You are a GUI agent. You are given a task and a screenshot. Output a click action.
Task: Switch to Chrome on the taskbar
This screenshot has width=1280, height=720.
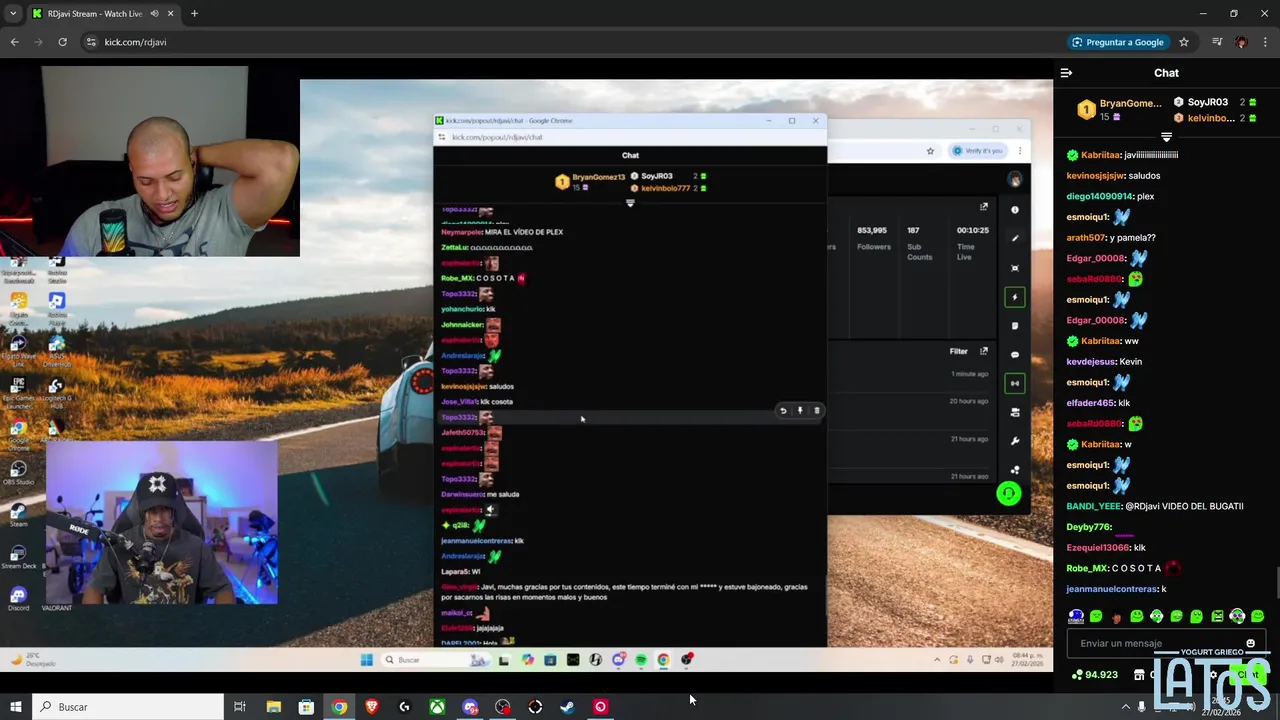coord(339,707)
